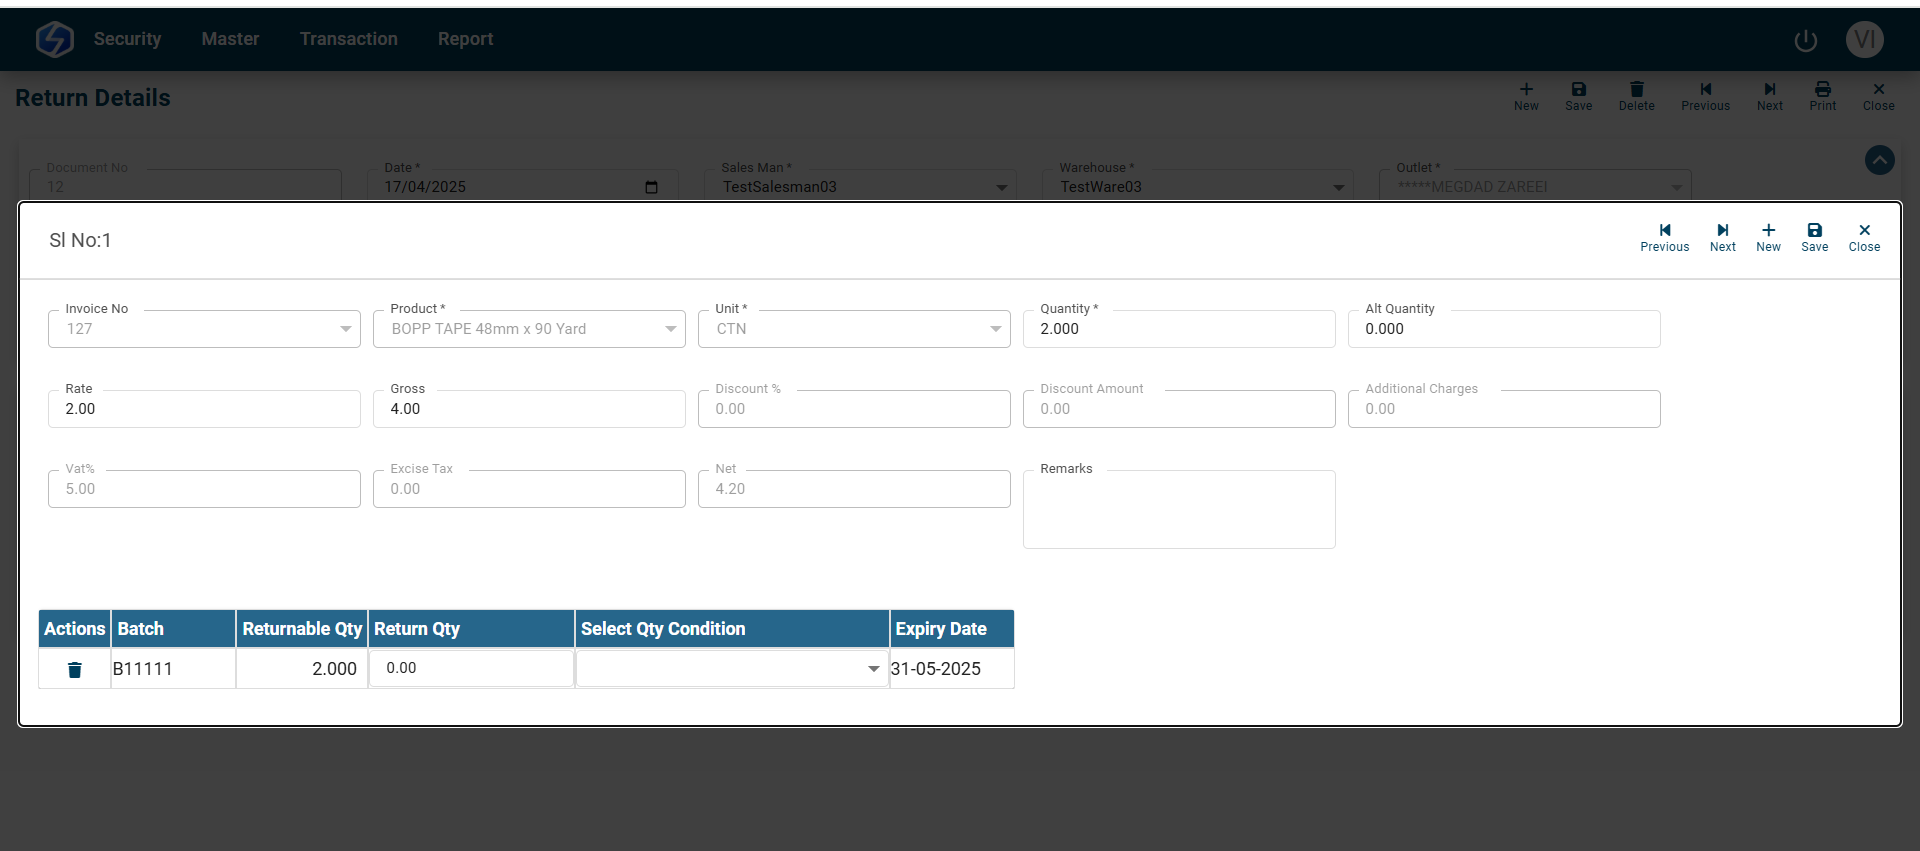Image resolution: width=1920 pixels, height=851 pixels.
Task: Expand the Invoice No dropdown
Action: pyautogui.click(x=345, y=329)
